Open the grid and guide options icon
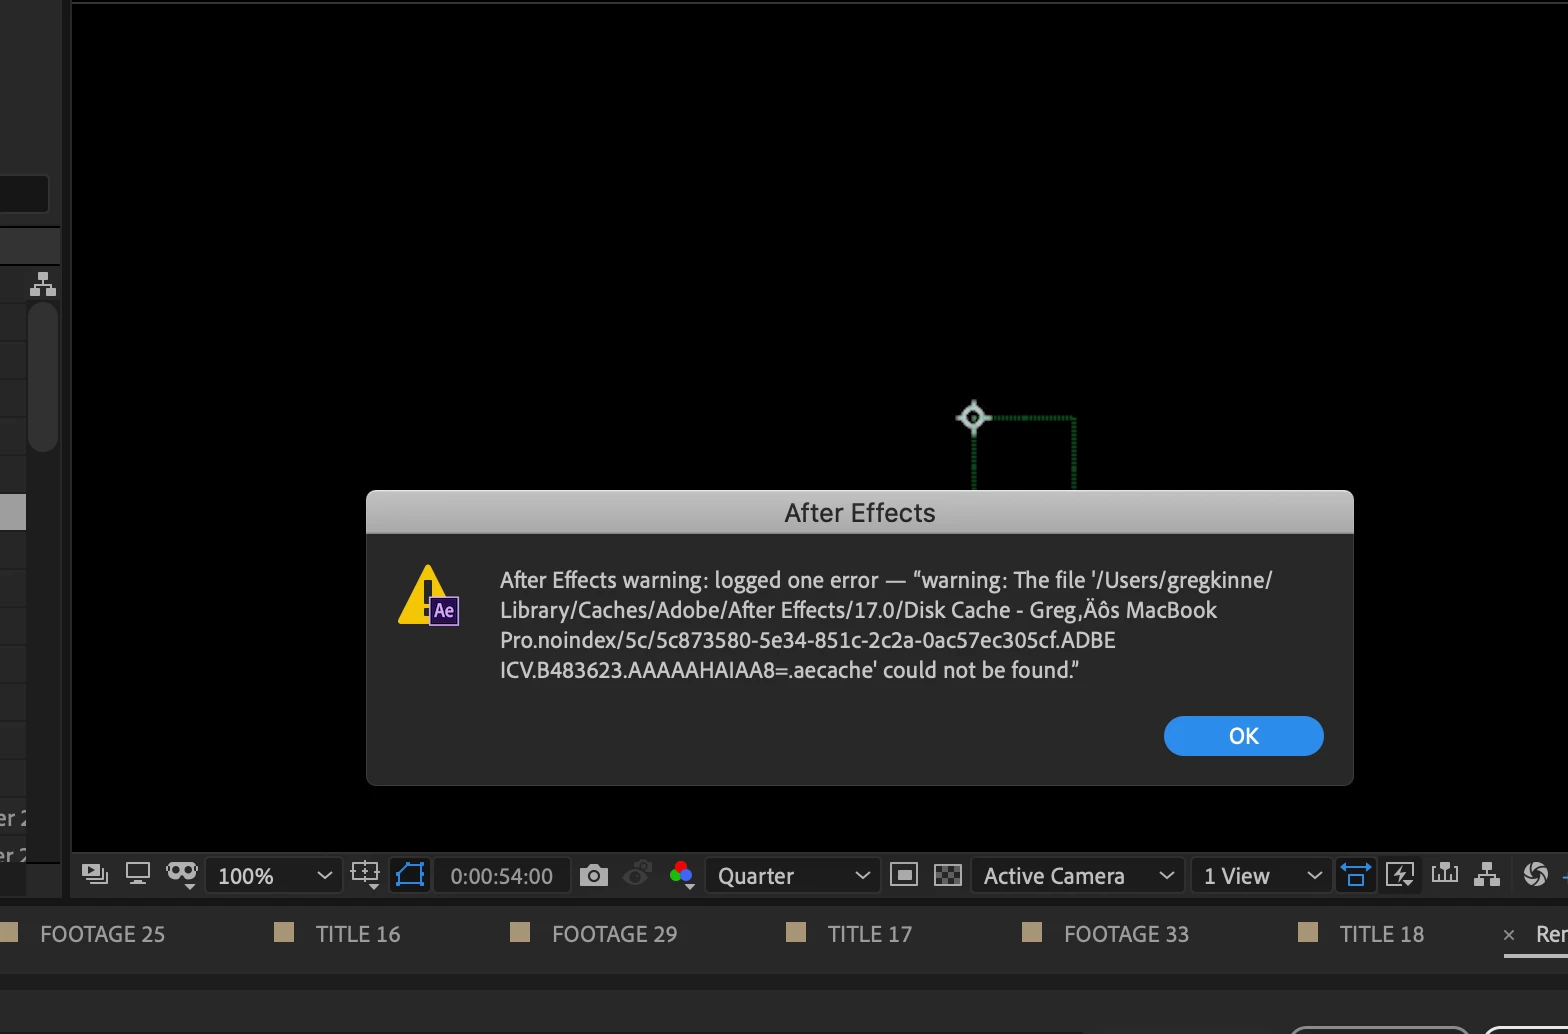Screen dimensions: 1568x1034 pyautogui.click(x=366, y=875)
